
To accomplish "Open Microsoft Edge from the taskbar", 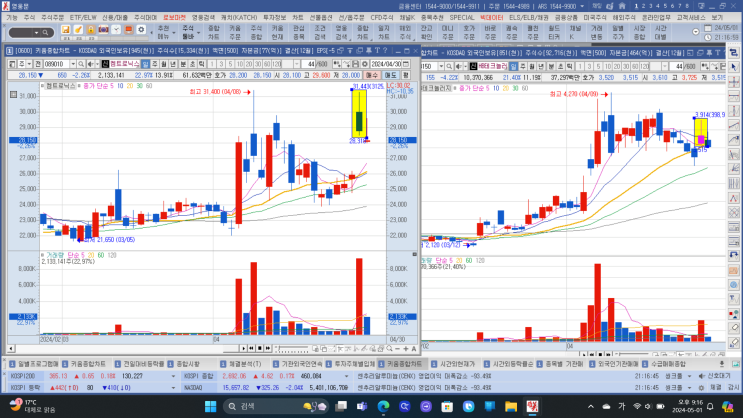I will click(383, 406).
